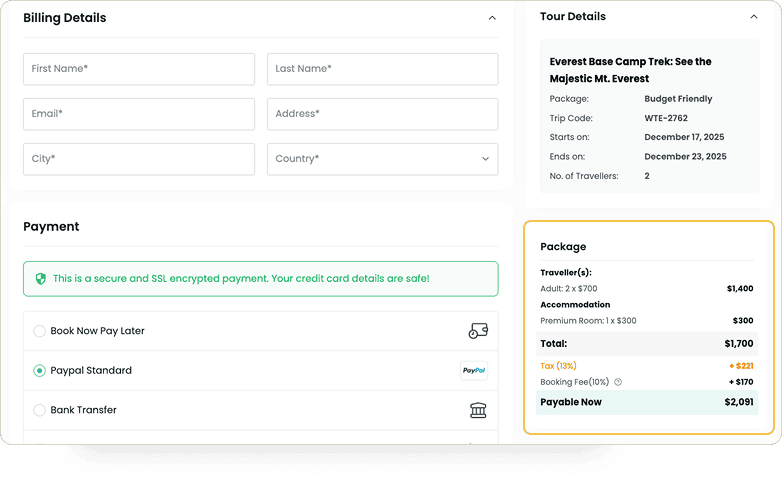Collapse the Tour Details panel

click(753, 17)
